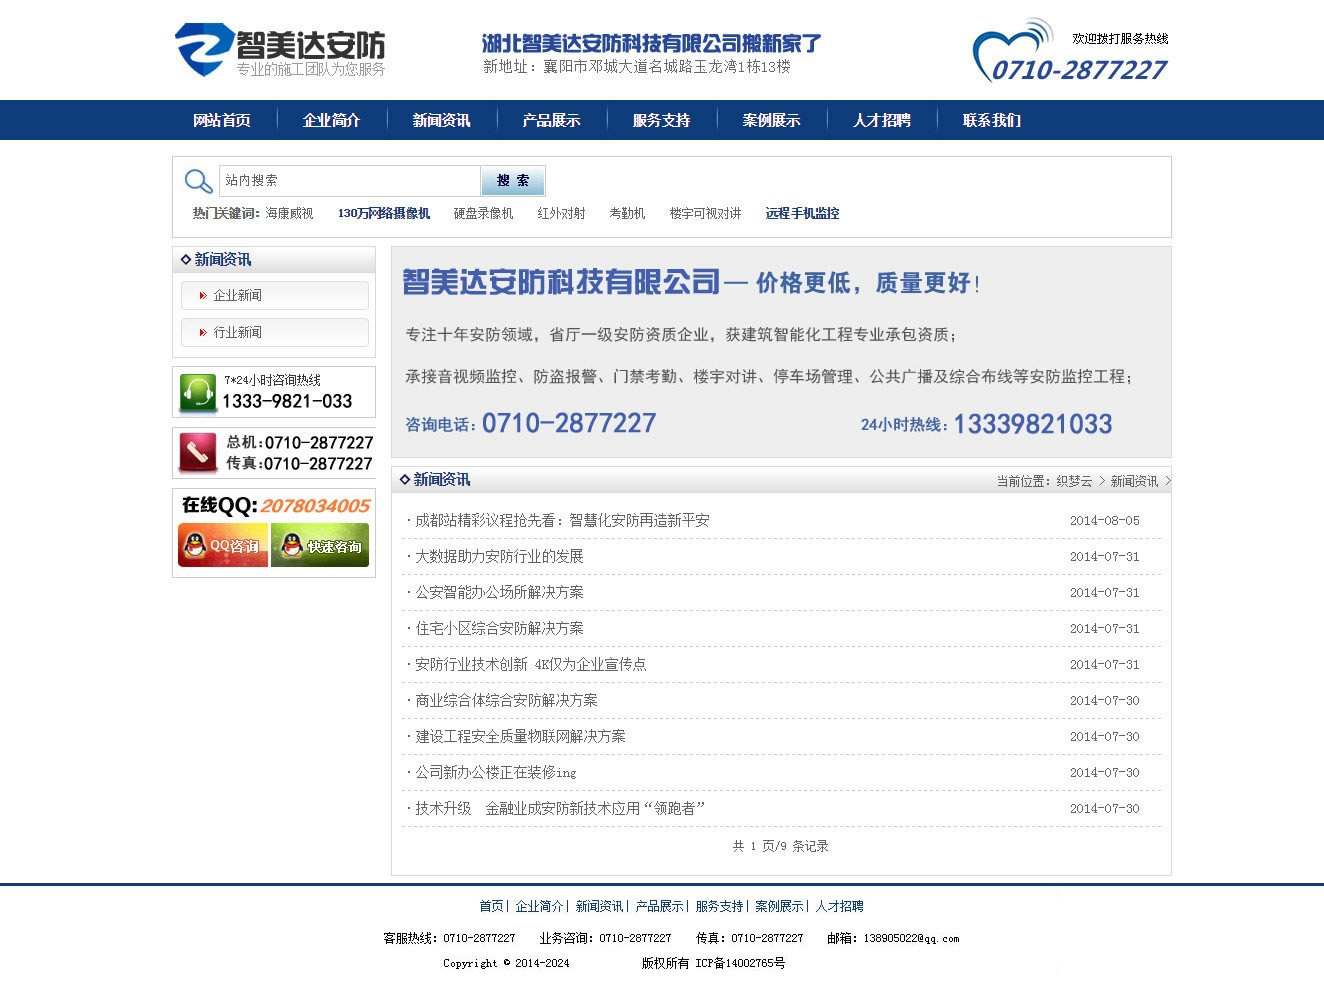Image resolution: width=1324 pixels, height=981 pixels.
Task: Select hot keyword 130万网络摄像机
Action: [x=384, y=214]
